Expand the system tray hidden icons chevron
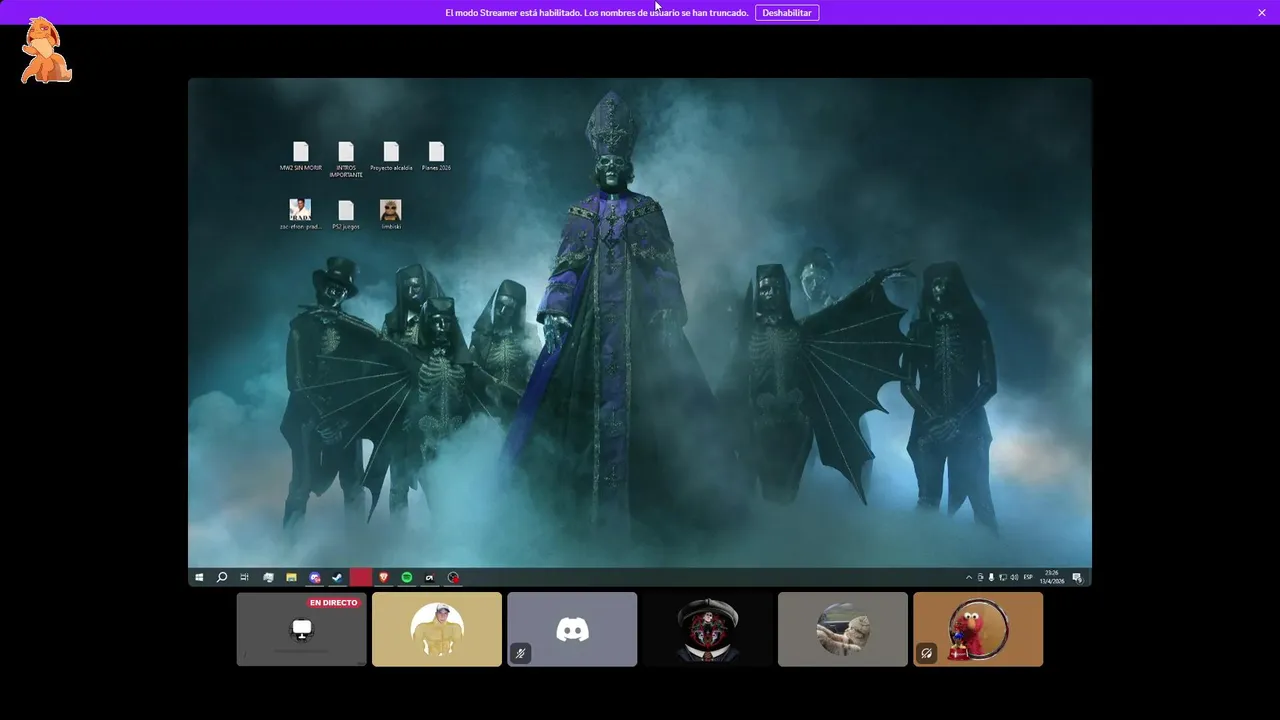 (968, 577)
